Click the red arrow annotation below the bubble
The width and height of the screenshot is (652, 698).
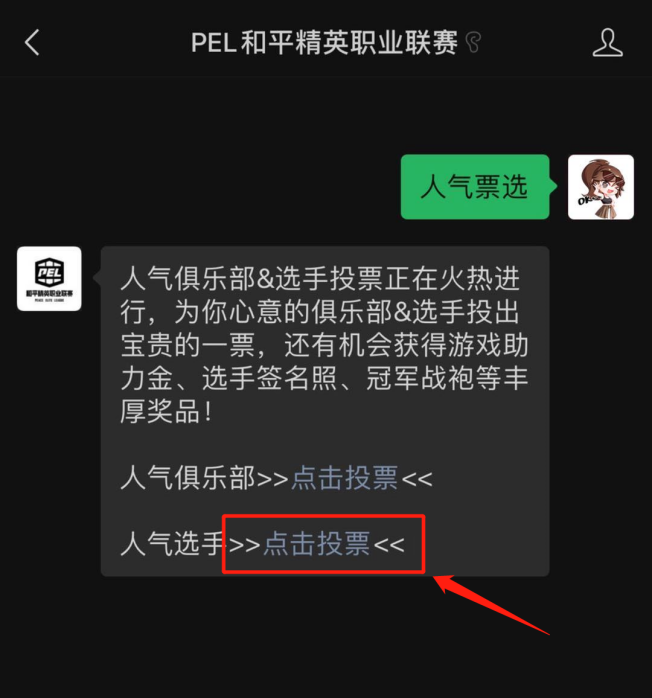tap(492, 605)
